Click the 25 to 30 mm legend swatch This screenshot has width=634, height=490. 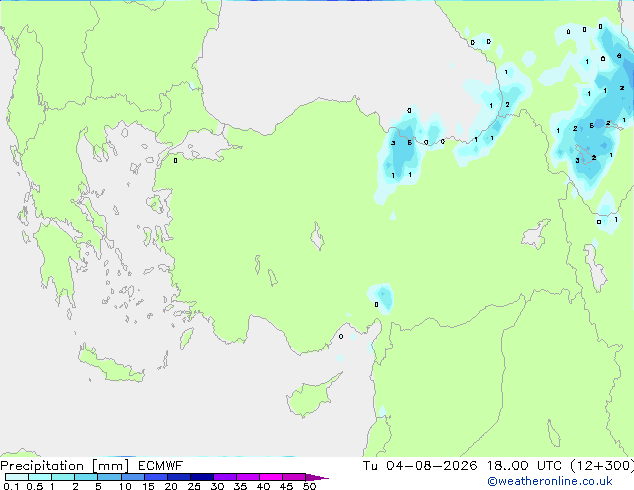(201, 477)
